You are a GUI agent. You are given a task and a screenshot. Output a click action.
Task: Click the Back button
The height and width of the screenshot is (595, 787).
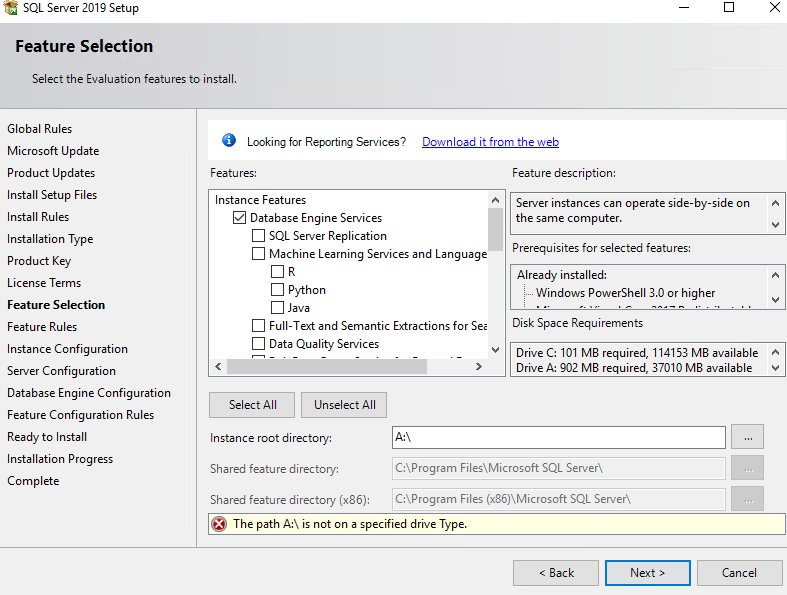point(556,573)
